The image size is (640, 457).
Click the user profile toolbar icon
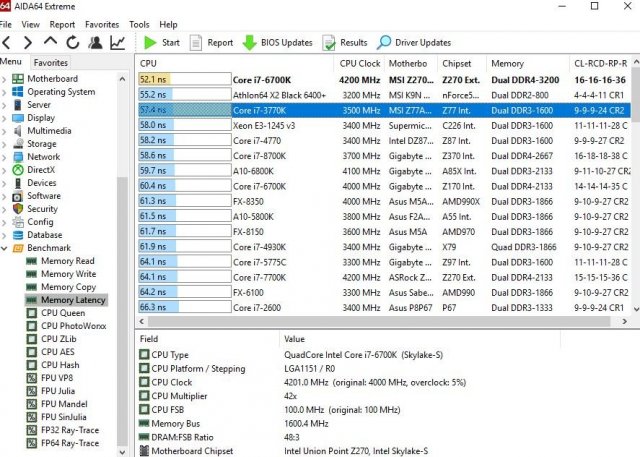click(95, 43)
